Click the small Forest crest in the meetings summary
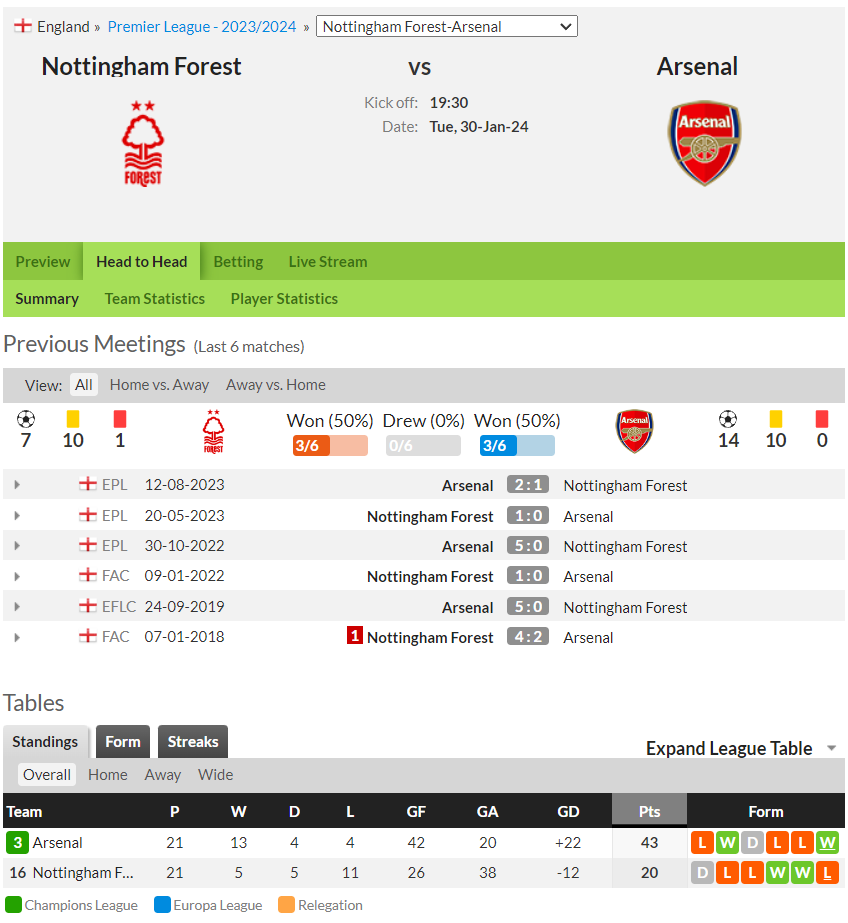 tap(213, 431)
